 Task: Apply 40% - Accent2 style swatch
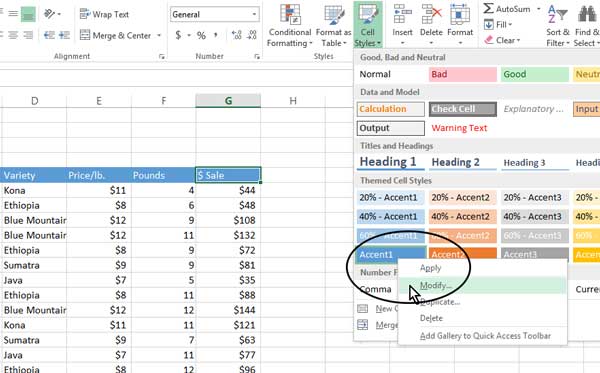463,217
